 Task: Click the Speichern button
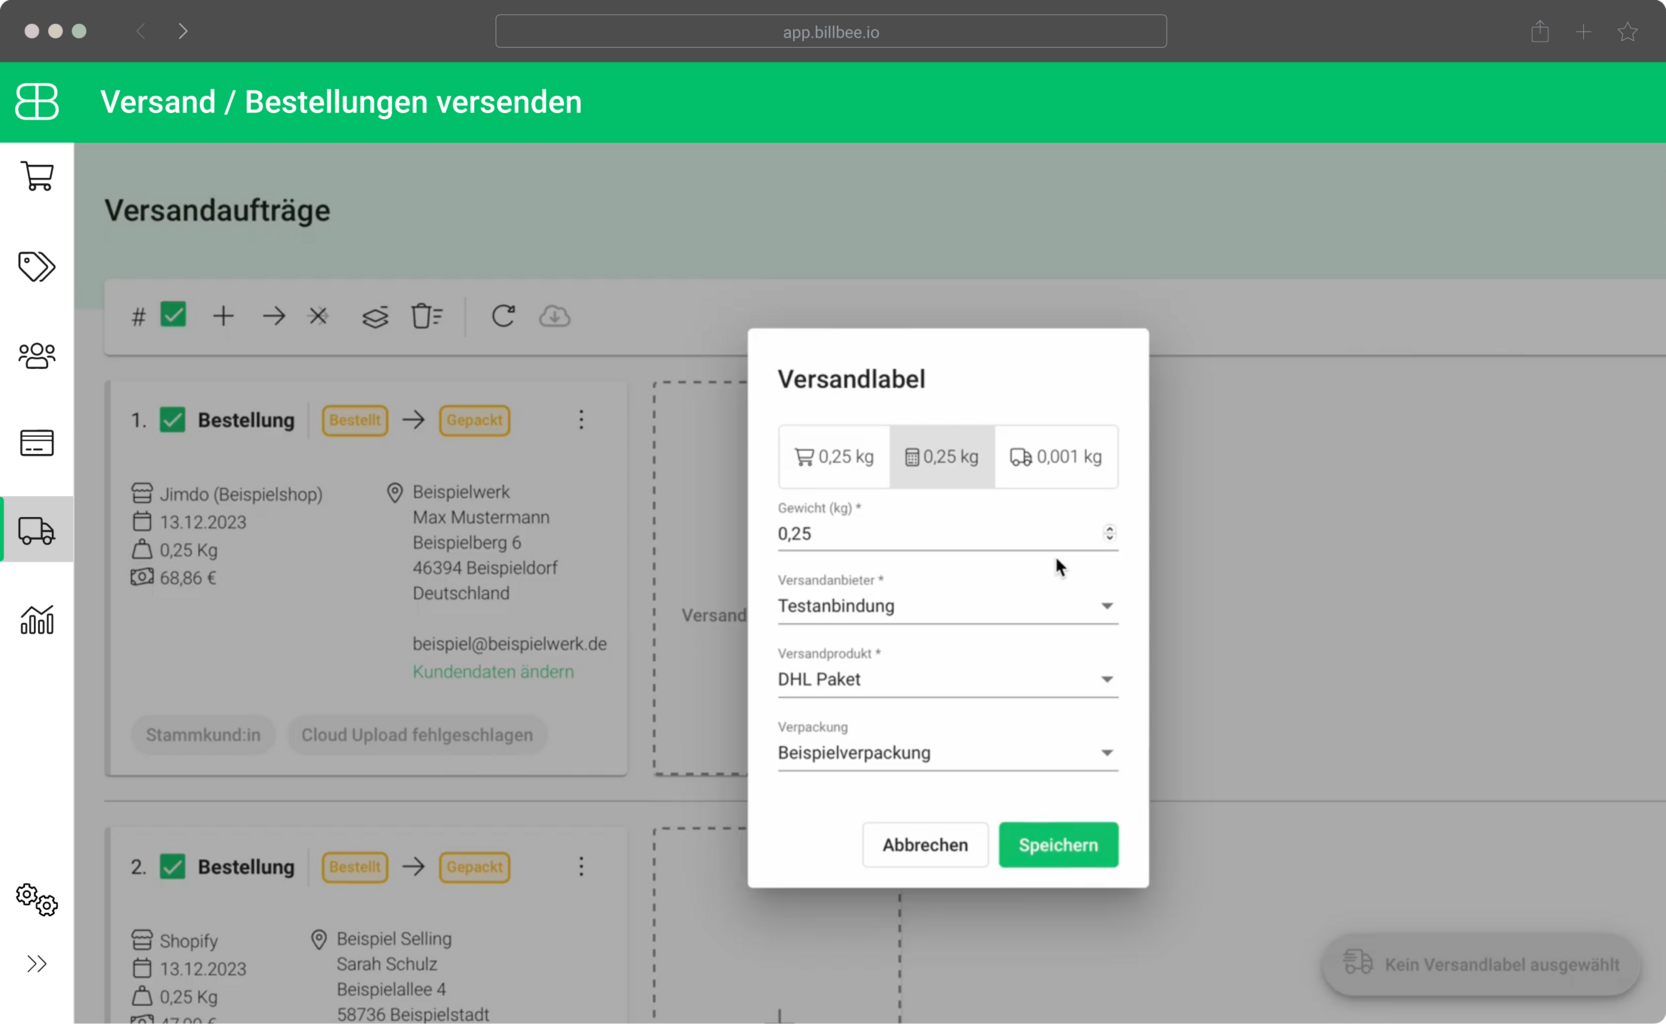pos(1058,845)
